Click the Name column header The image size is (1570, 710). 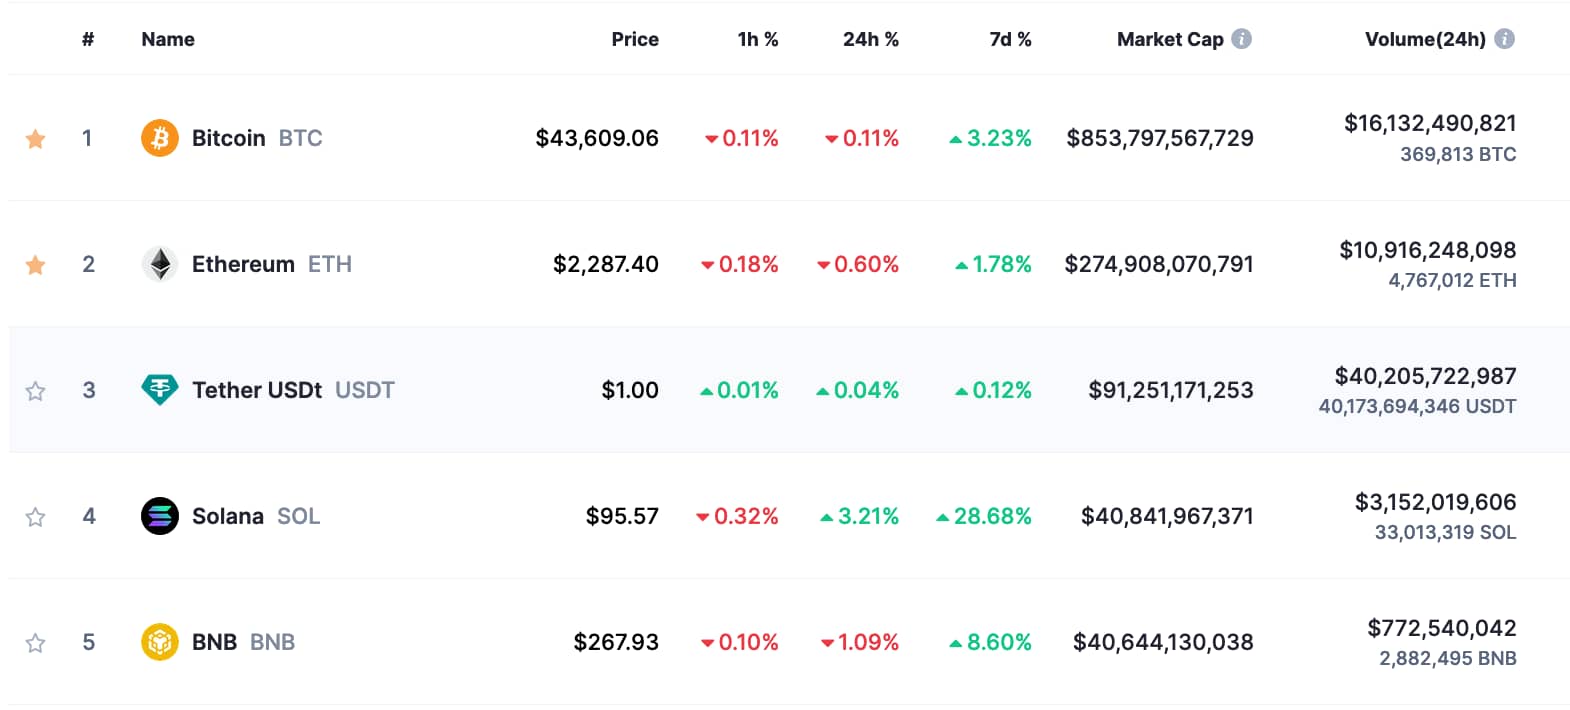coord(167,39)
